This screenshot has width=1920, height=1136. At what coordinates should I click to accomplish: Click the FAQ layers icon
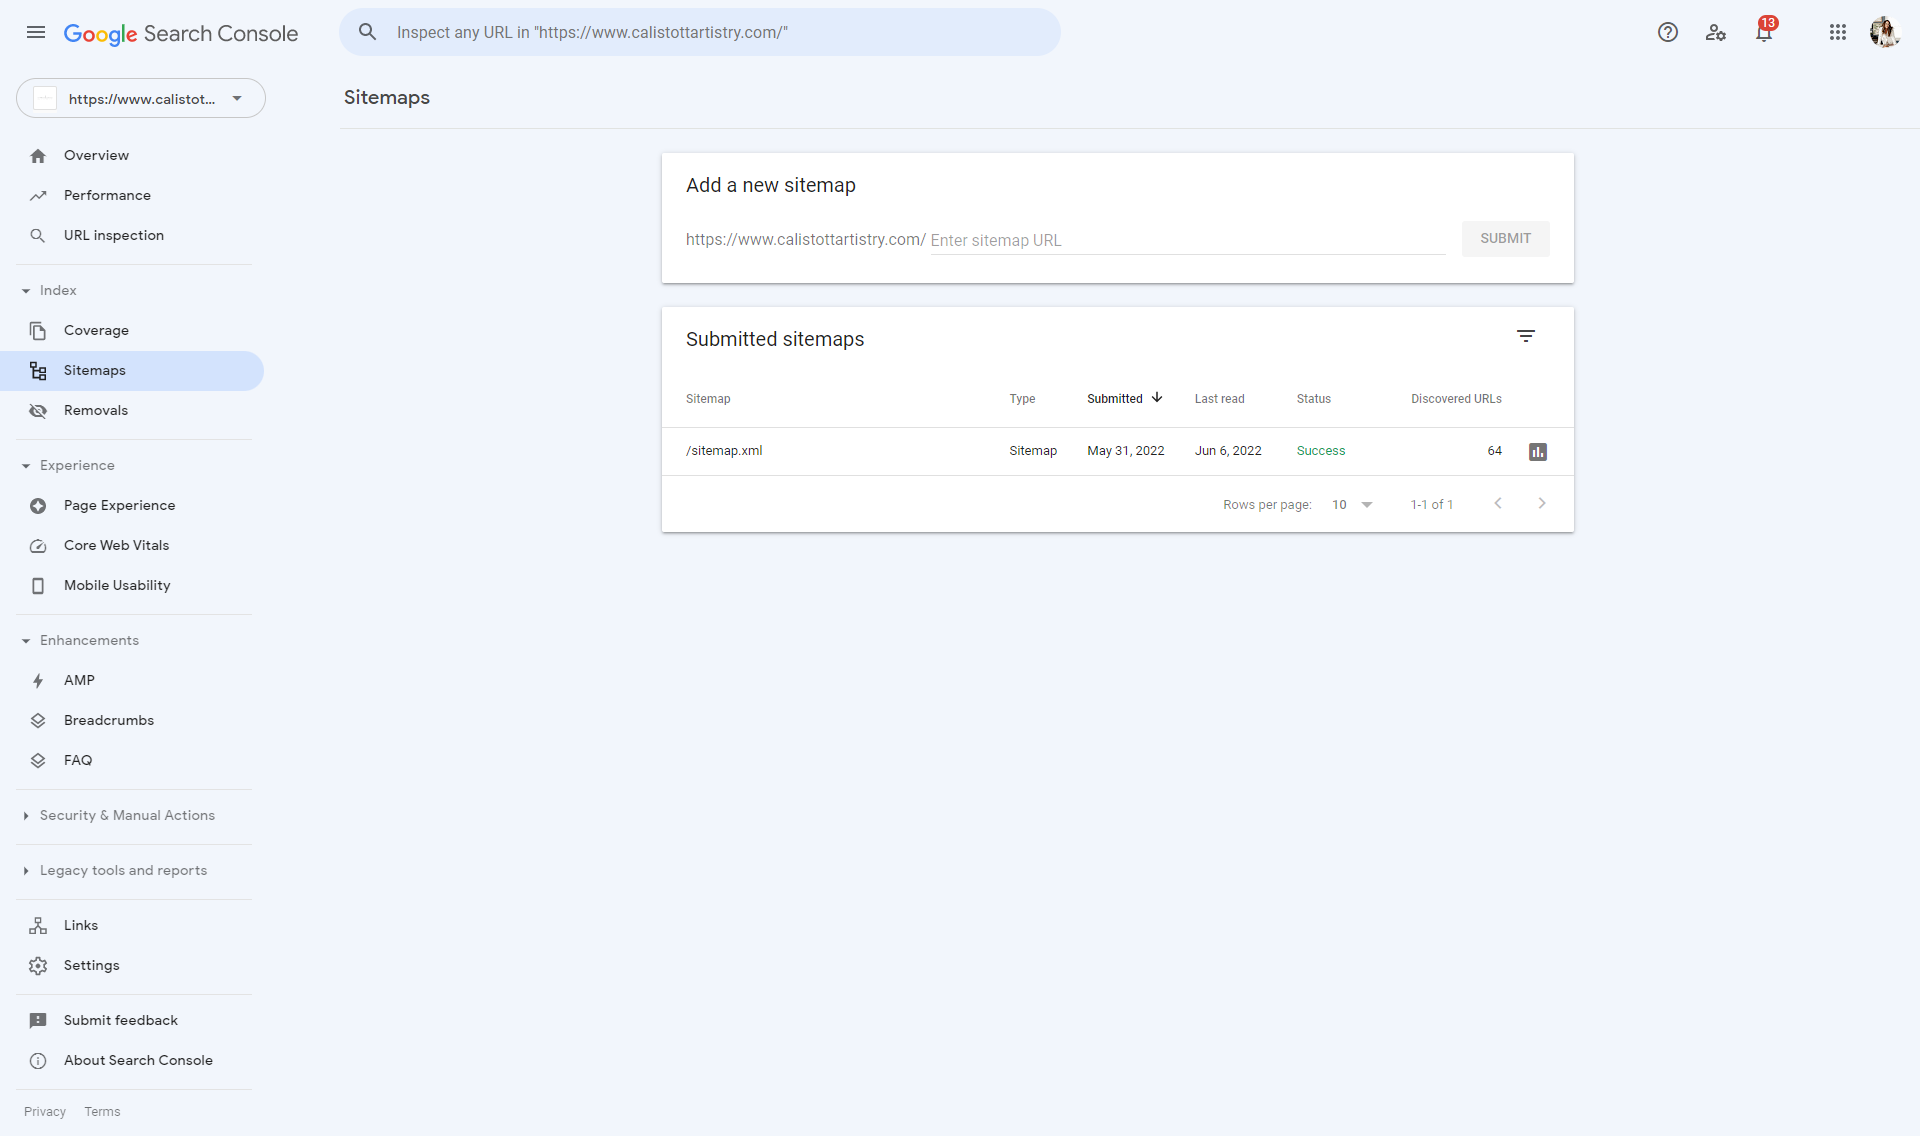coord(38,761)
